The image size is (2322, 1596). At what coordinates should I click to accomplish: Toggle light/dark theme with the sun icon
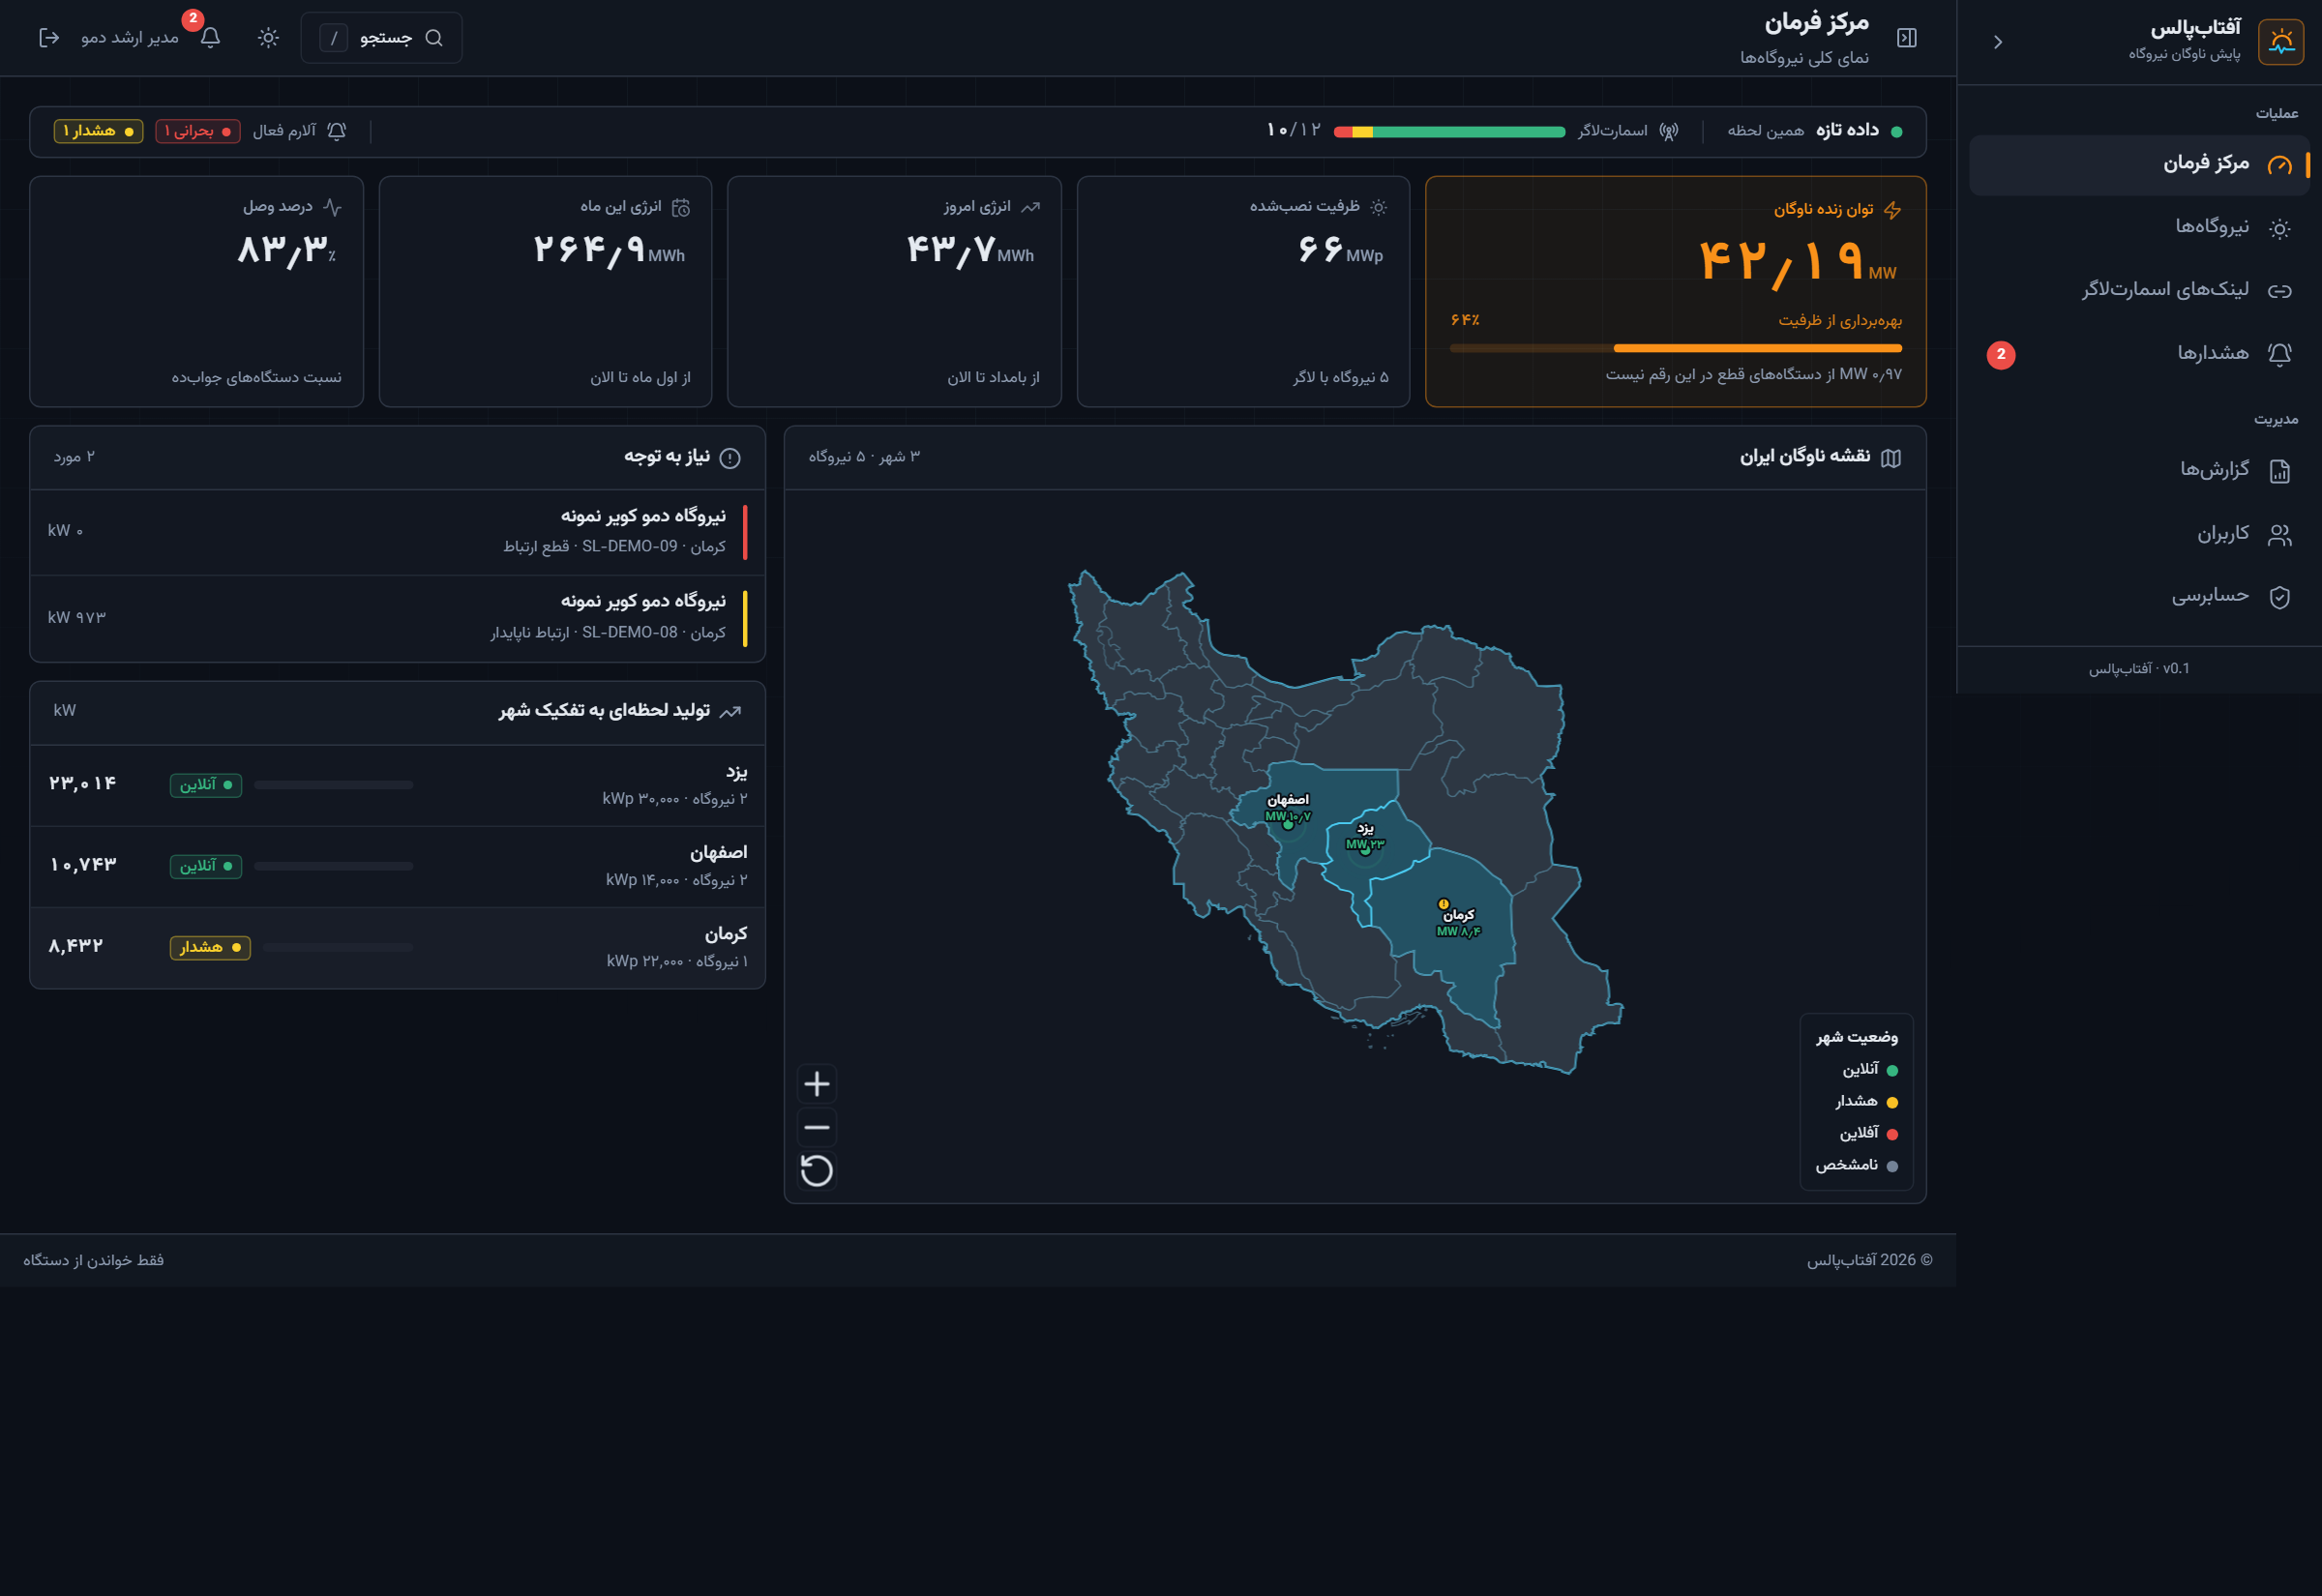(x=268, y=38)
